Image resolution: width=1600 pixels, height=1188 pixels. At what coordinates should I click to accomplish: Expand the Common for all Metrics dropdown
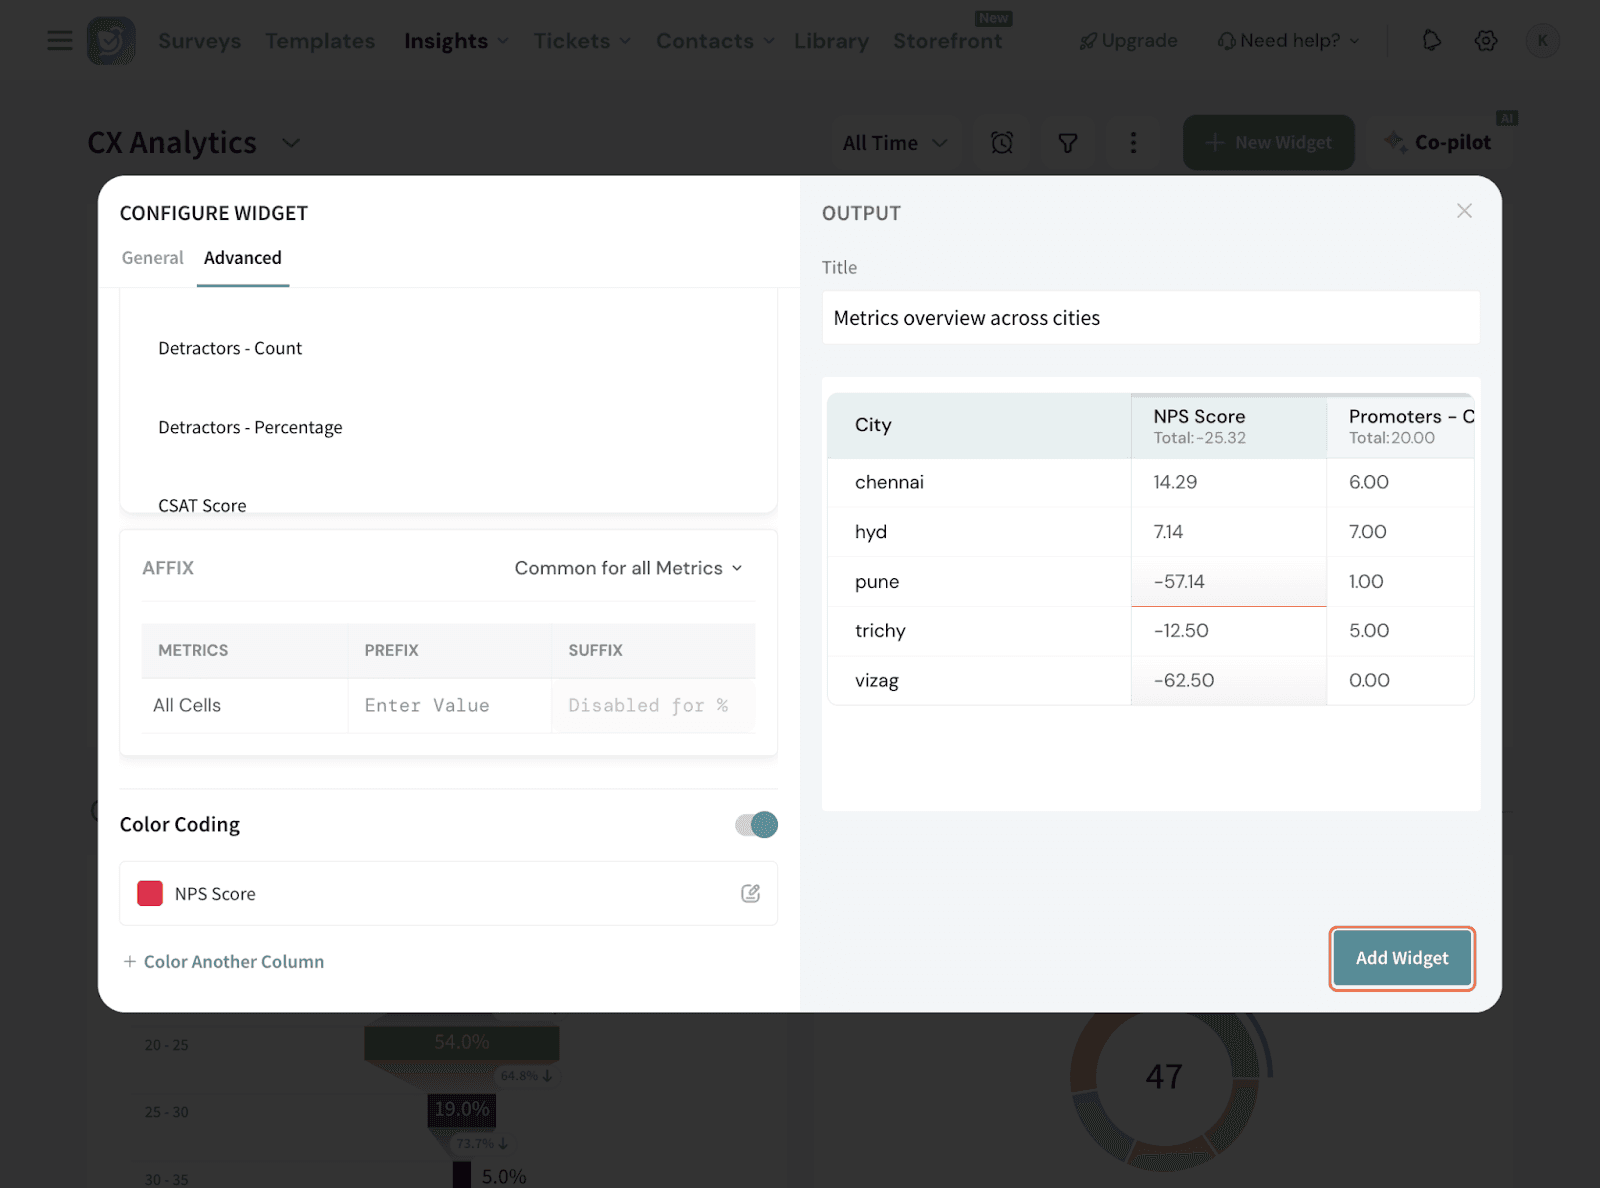[629, 568]
